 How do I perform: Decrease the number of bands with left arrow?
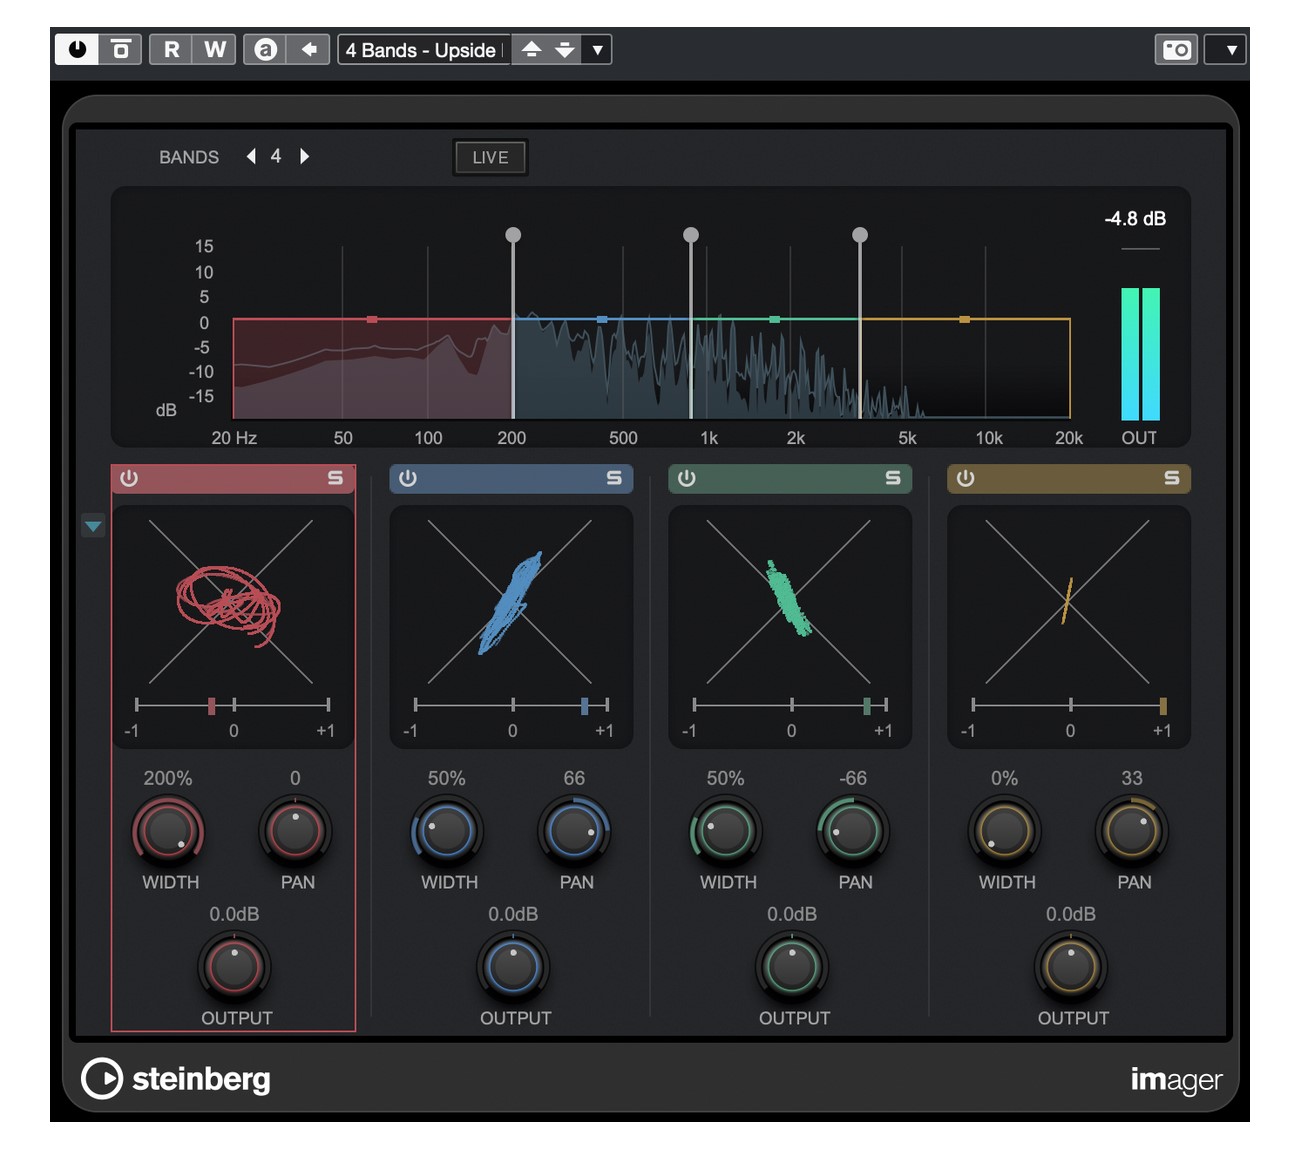coord(251,156)
